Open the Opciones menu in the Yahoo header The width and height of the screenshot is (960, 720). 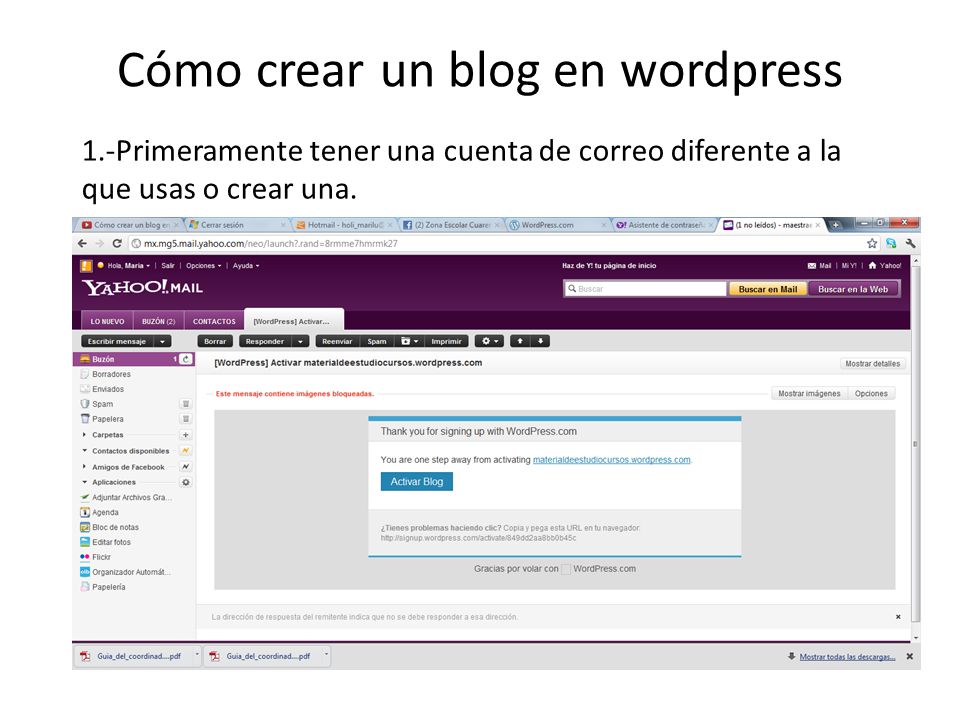tap(204, 266)
